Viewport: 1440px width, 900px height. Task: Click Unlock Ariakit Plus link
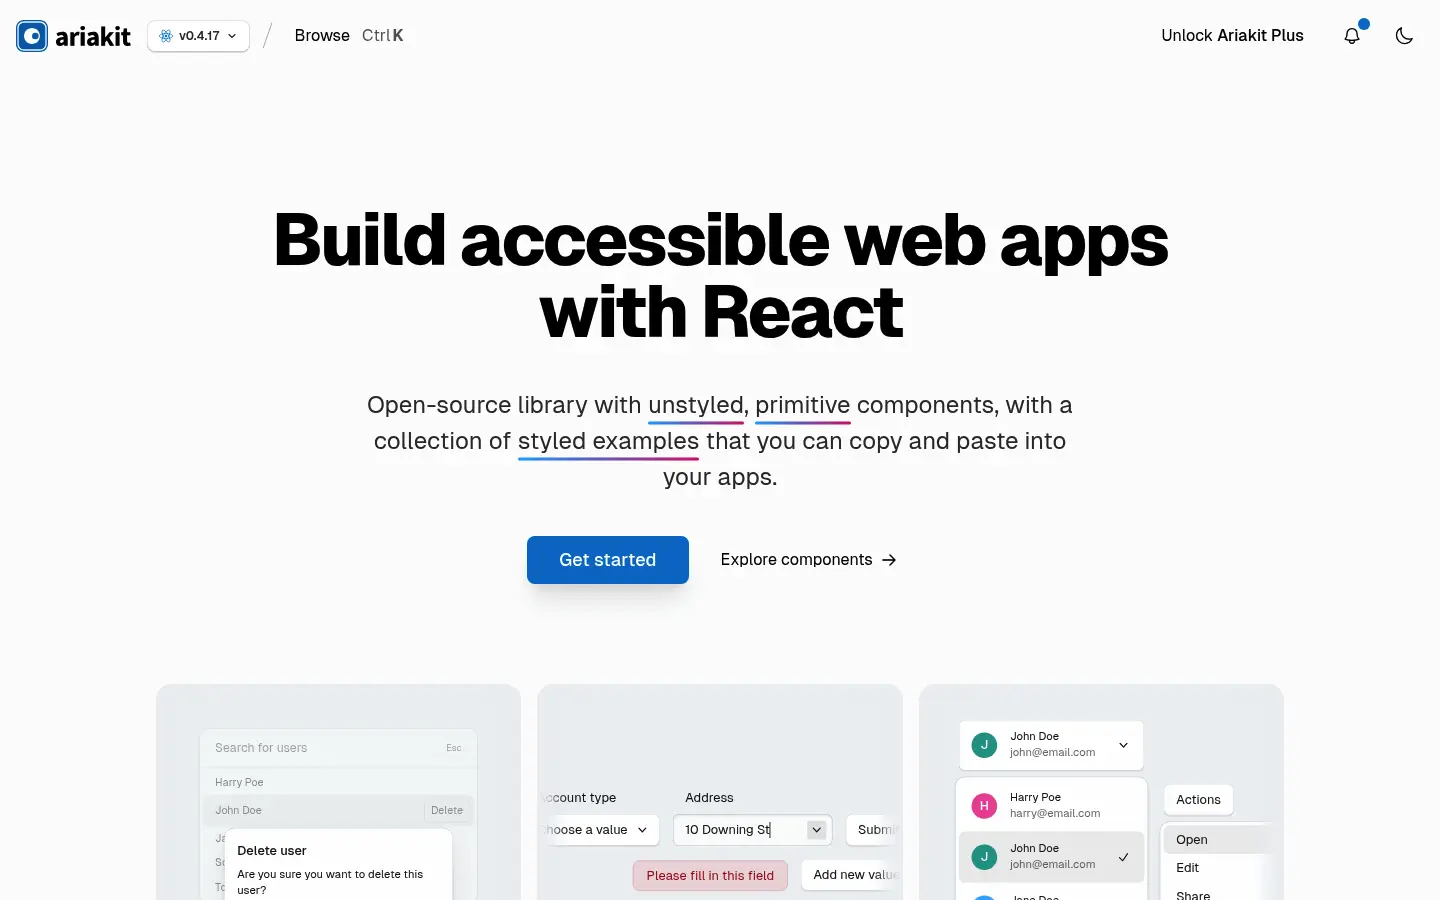coord(1232,36)
